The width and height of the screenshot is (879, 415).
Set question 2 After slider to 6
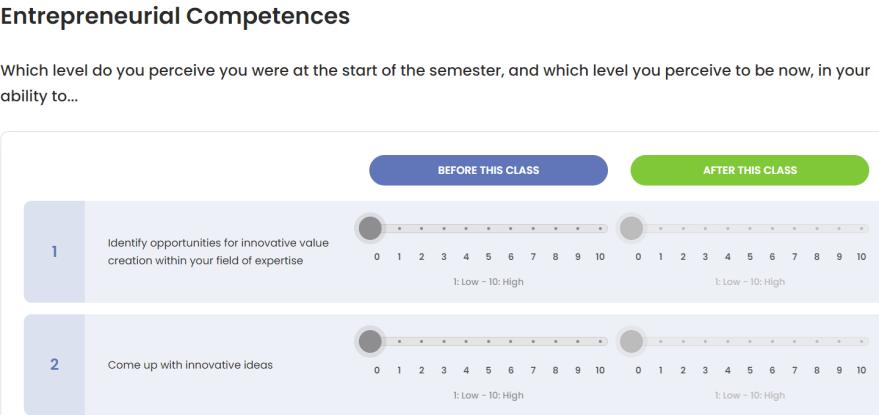(x=773, y=340)
